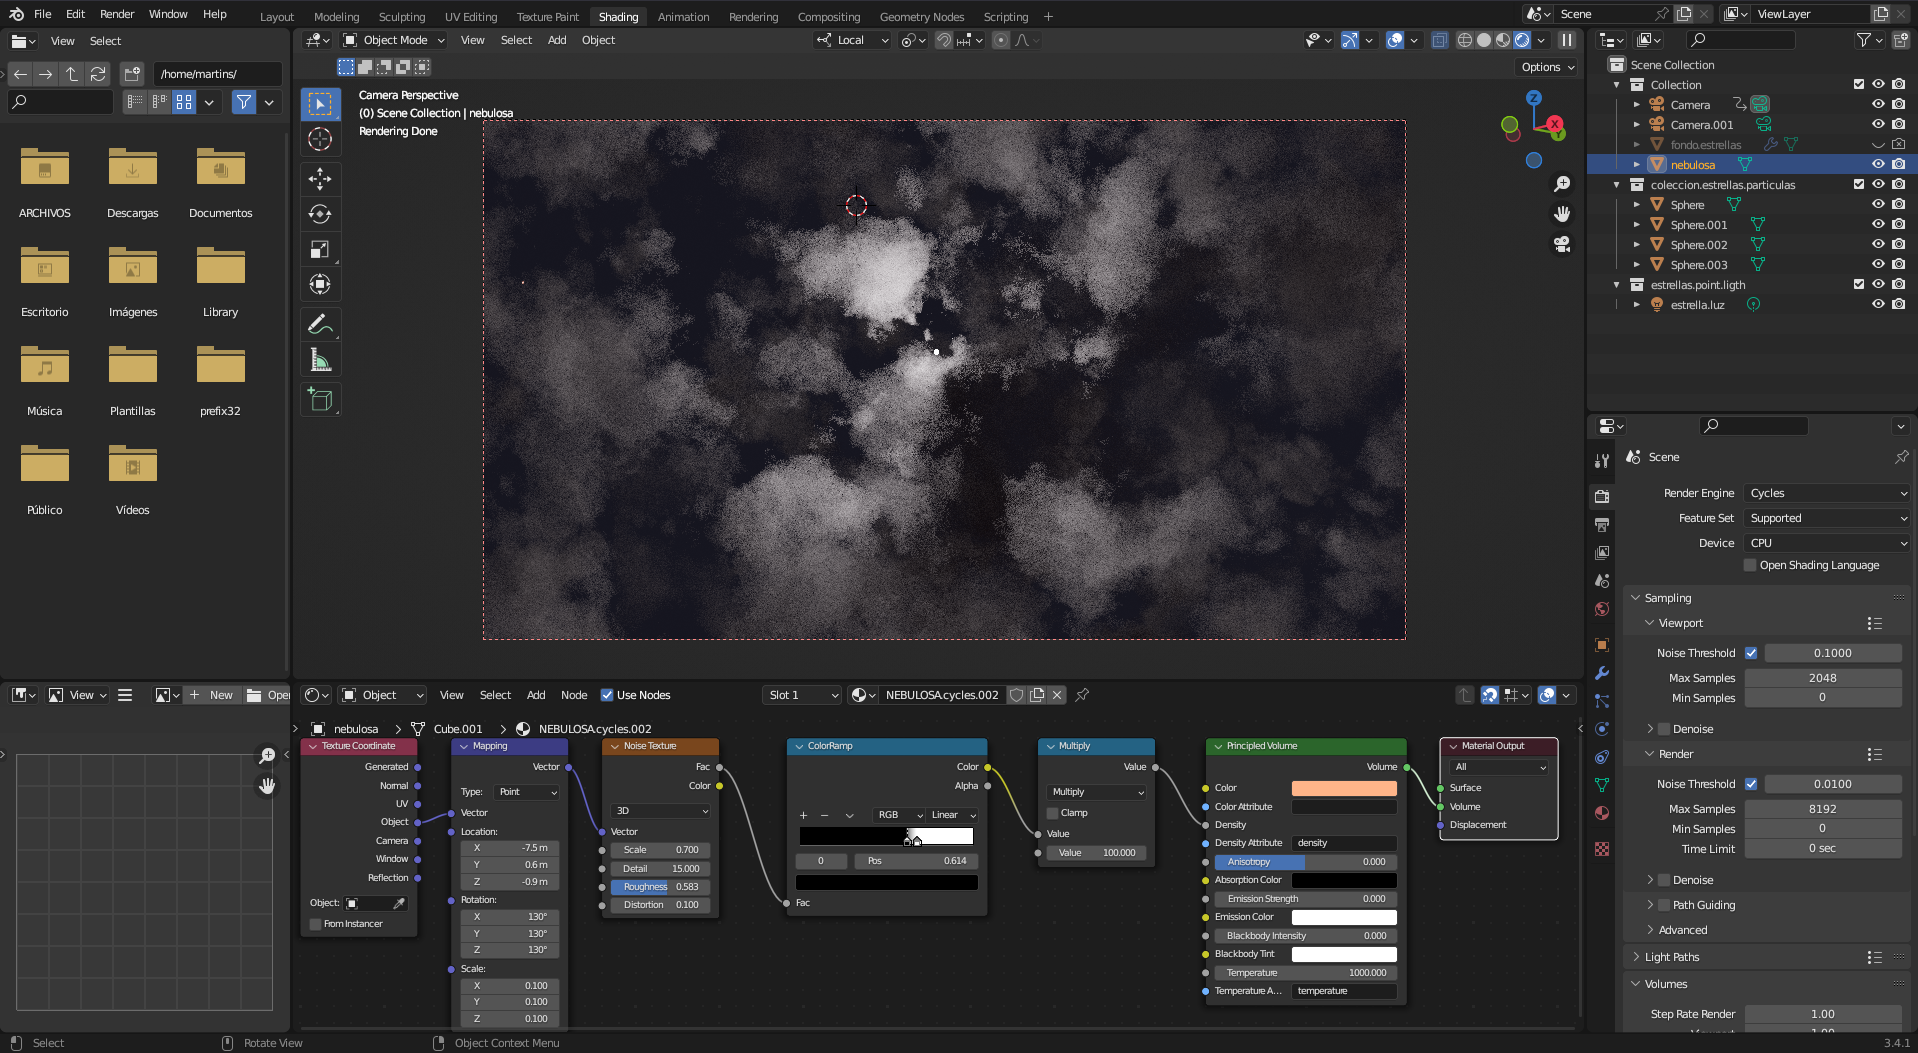
Task: Hide nebulosa object in viewport
Action: (1878, 164)
